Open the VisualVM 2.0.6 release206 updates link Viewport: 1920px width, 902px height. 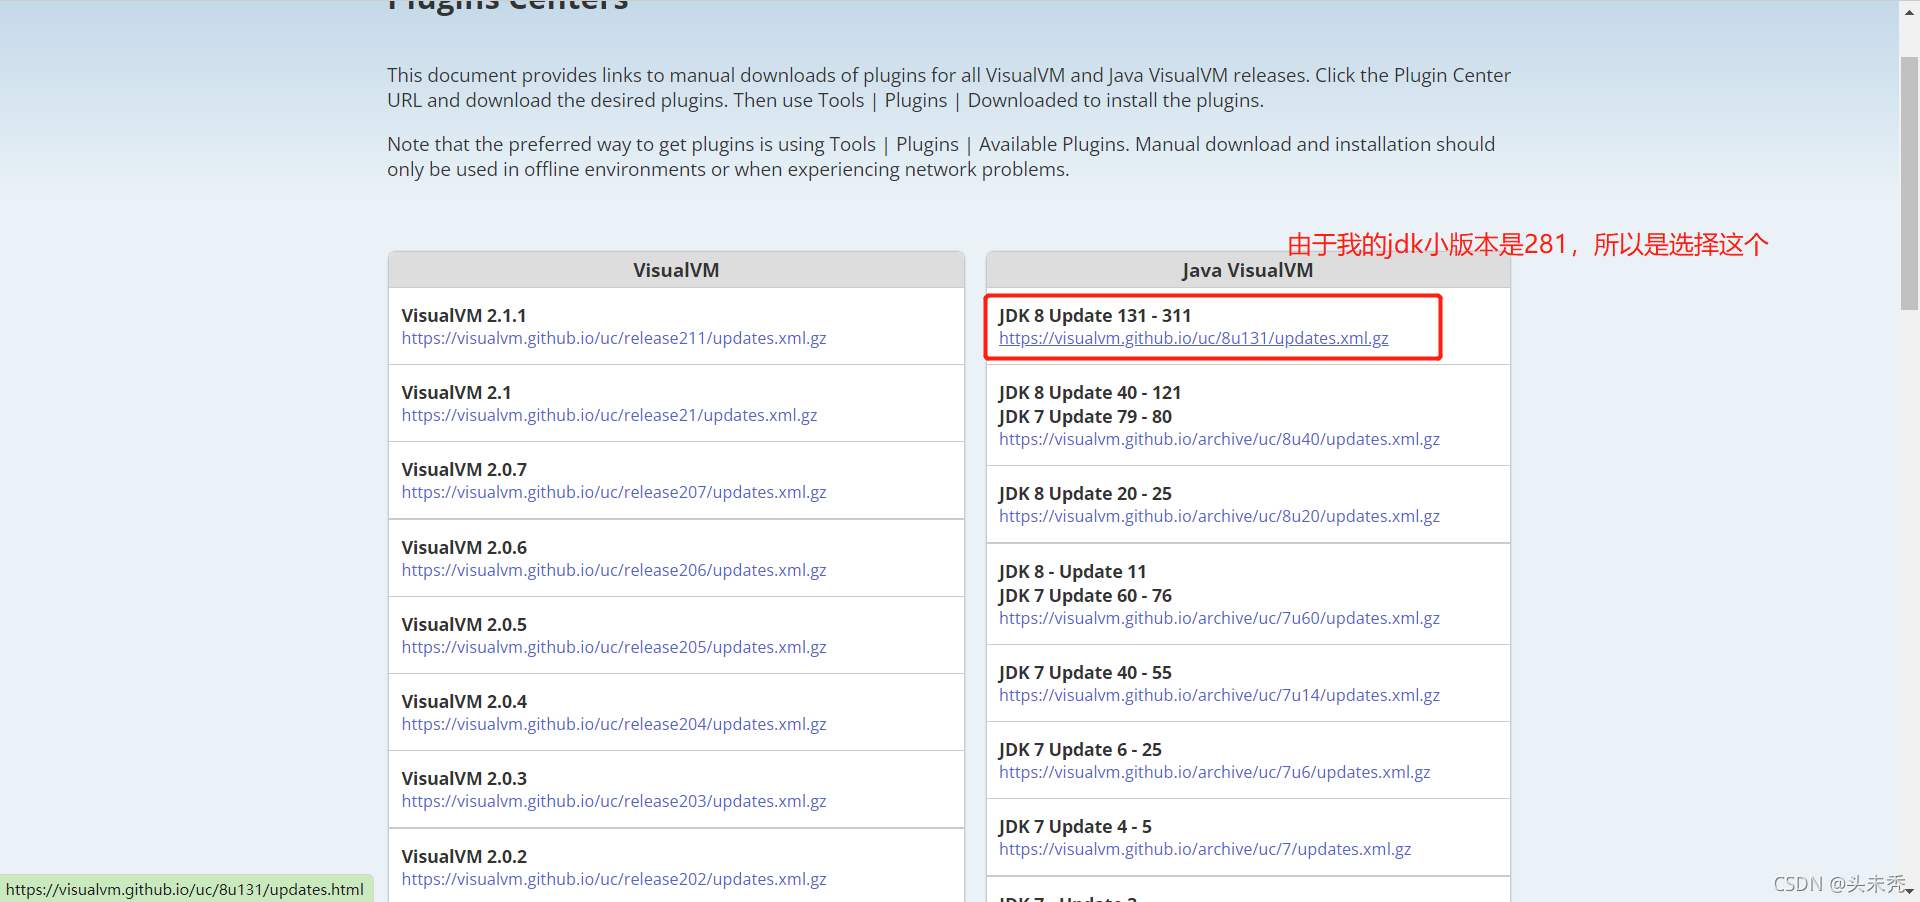[614, 570]
